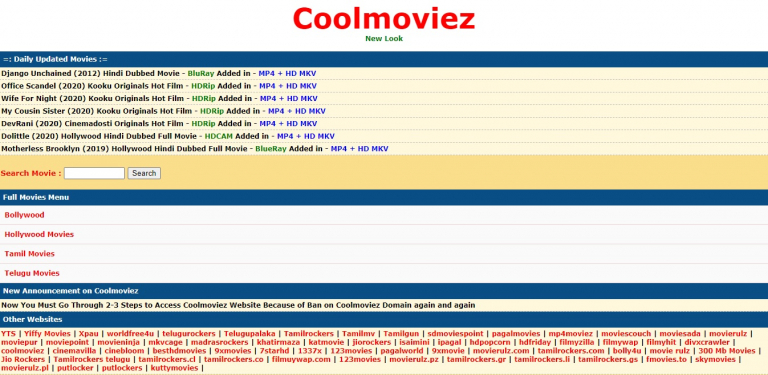Click the fmovies.to link
Viewport: 768px width, 375px height.
pos(667,359)
